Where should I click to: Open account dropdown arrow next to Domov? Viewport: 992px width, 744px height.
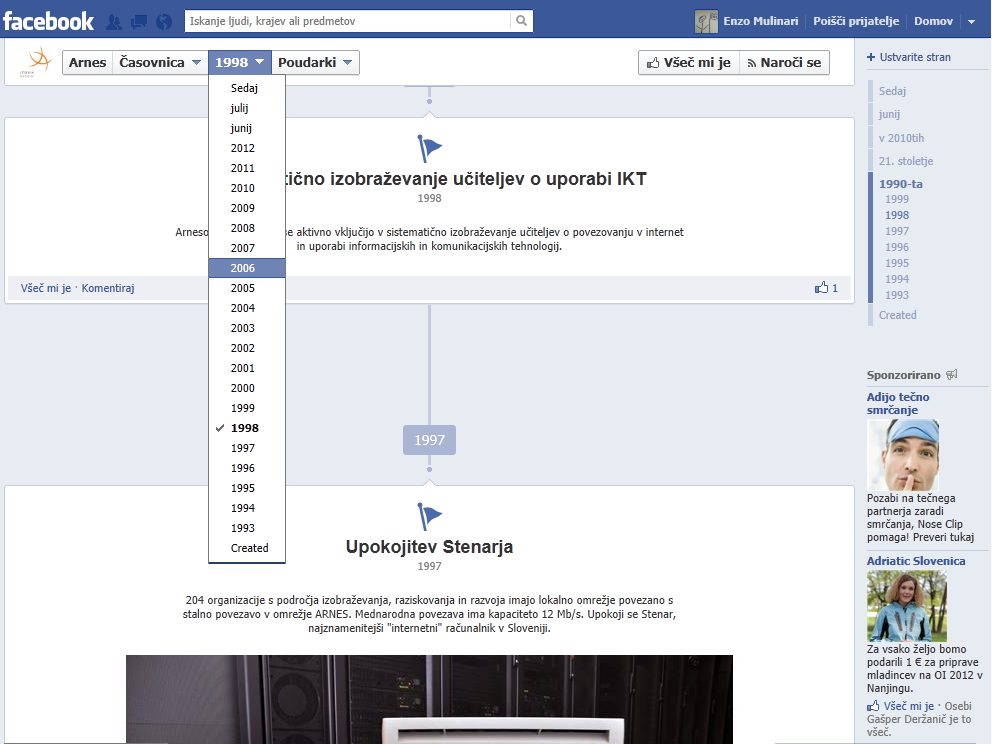click(x=971, y=21)
